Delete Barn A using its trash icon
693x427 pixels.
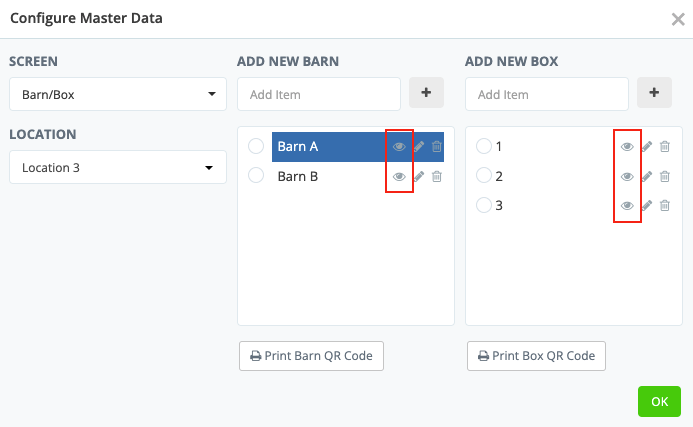pos(437,147)
